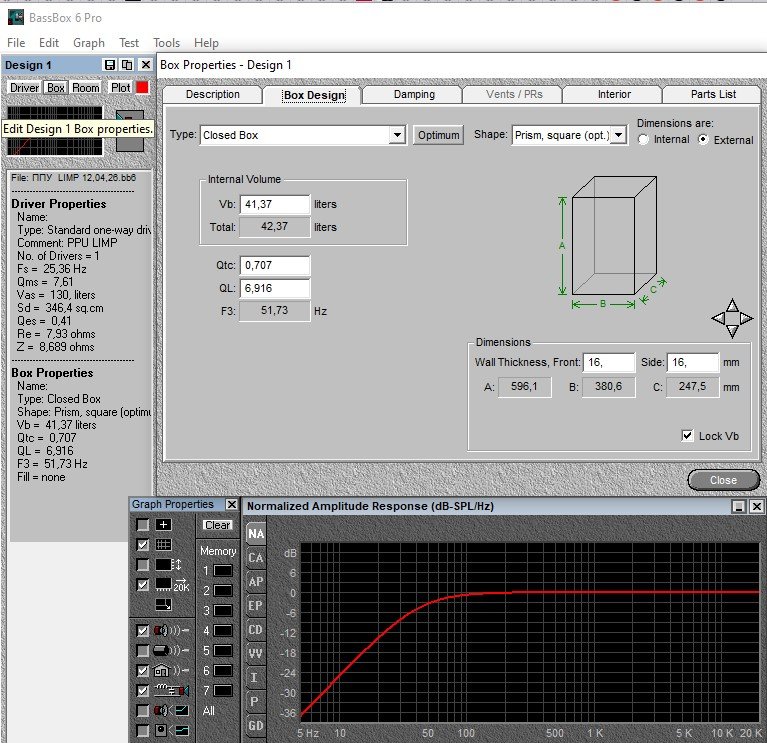Click the Vb internal volume input field

pyautogui.click(x=275, y=204)
